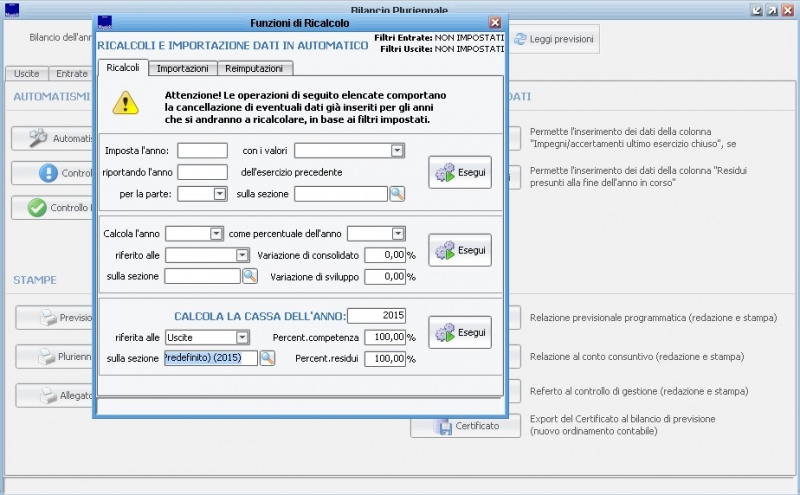Switch to the Ricalcoli tab

(123, 68)
